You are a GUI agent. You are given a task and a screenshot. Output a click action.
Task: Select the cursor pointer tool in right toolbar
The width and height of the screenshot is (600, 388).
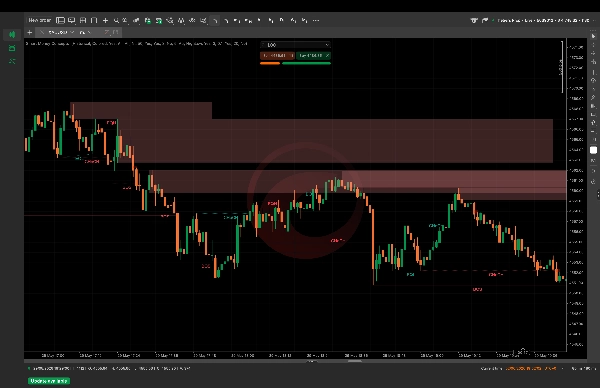[x=593, y=36]
